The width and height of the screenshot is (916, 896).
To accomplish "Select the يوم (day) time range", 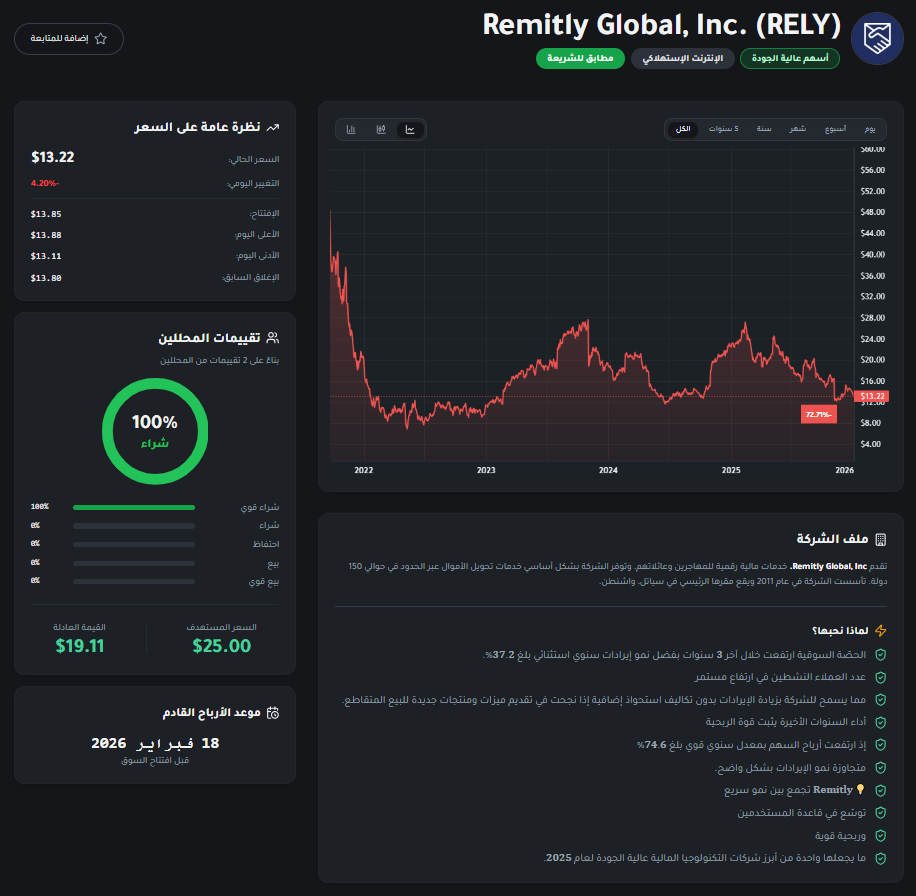I will 870,129.
